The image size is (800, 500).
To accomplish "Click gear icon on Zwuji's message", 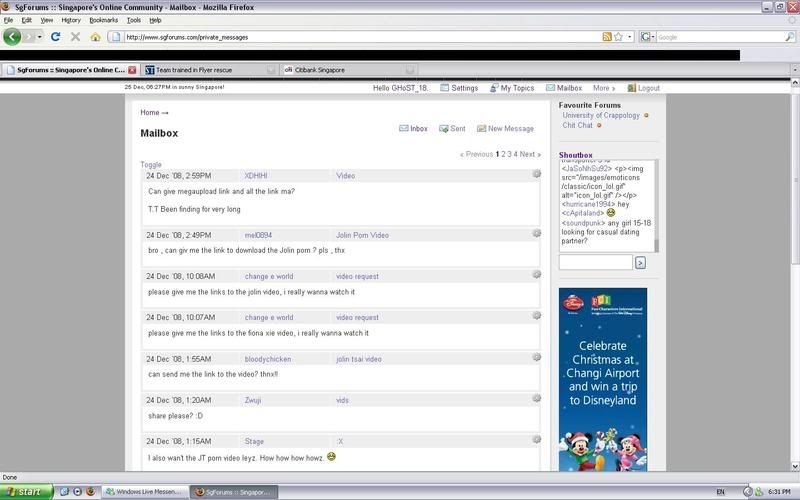I will pyautogui.click(x=536, y=398).
